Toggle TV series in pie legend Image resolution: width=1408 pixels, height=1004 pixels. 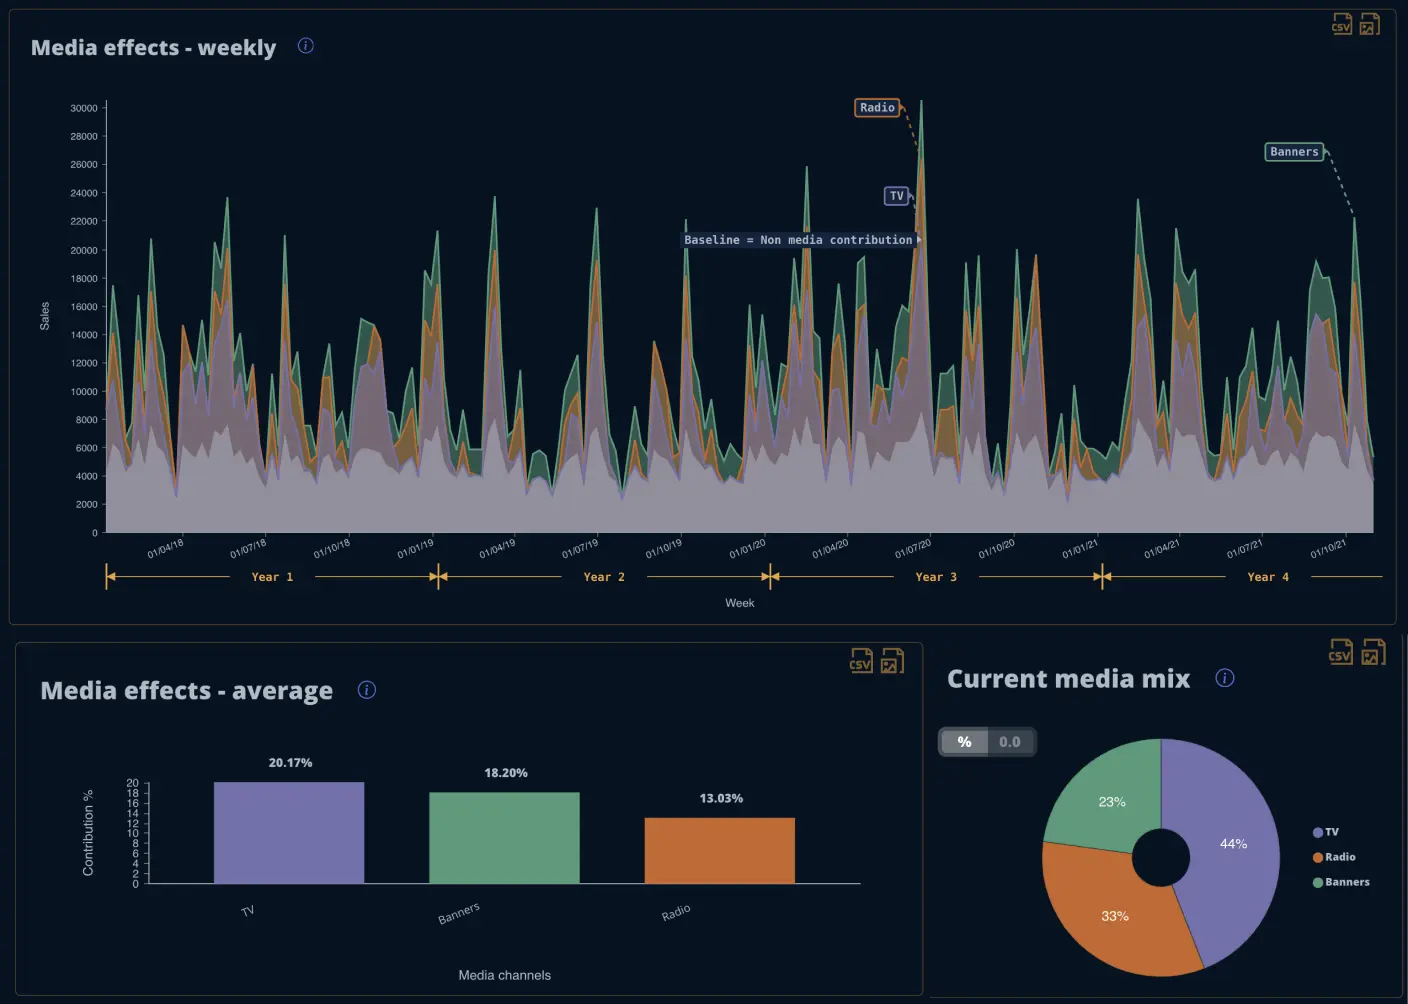1326,832
